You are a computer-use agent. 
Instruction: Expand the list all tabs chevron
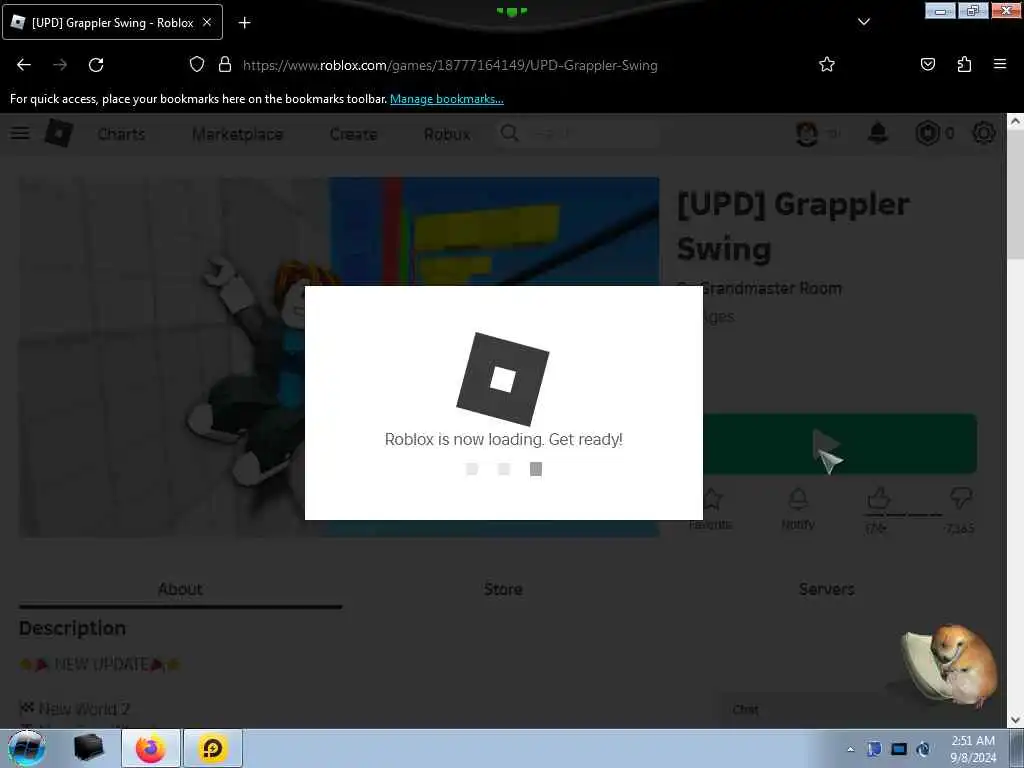pos(863,22)
